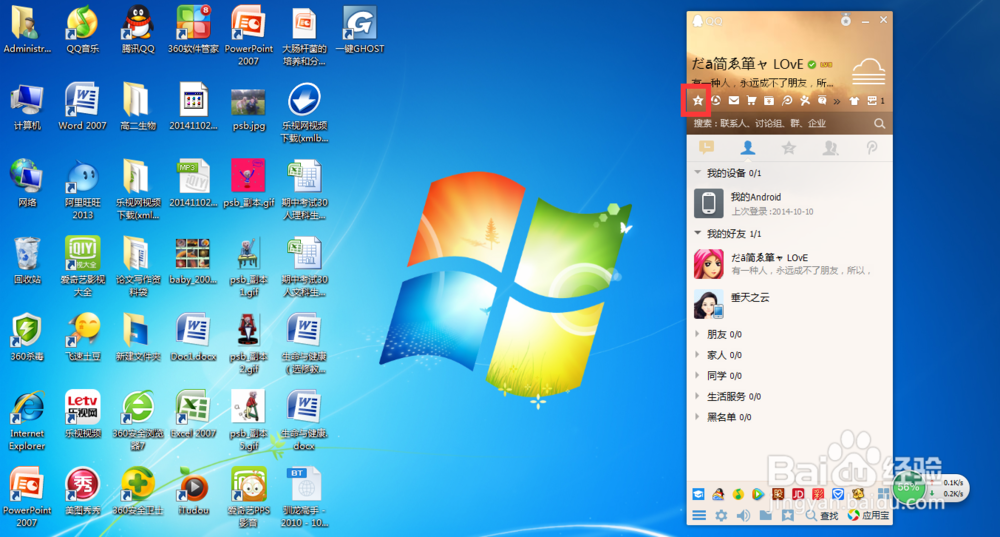The height and width of the screenshot is (537, 1000).
Task: Click the search magnifier in QQ search bar
Action: pos(879,123)
